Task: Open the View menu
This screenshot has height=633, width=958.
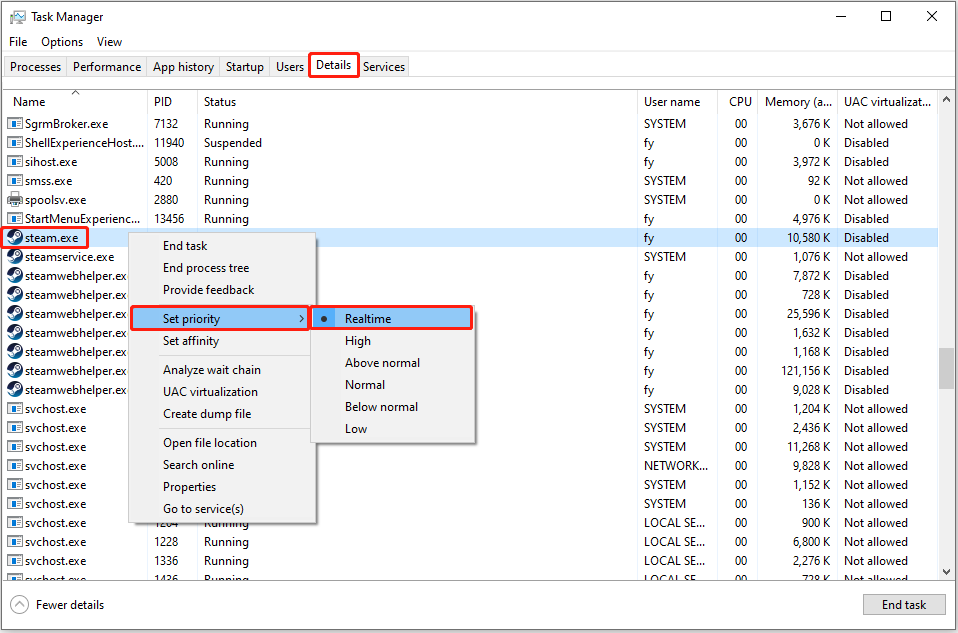Action: point(109,42)
